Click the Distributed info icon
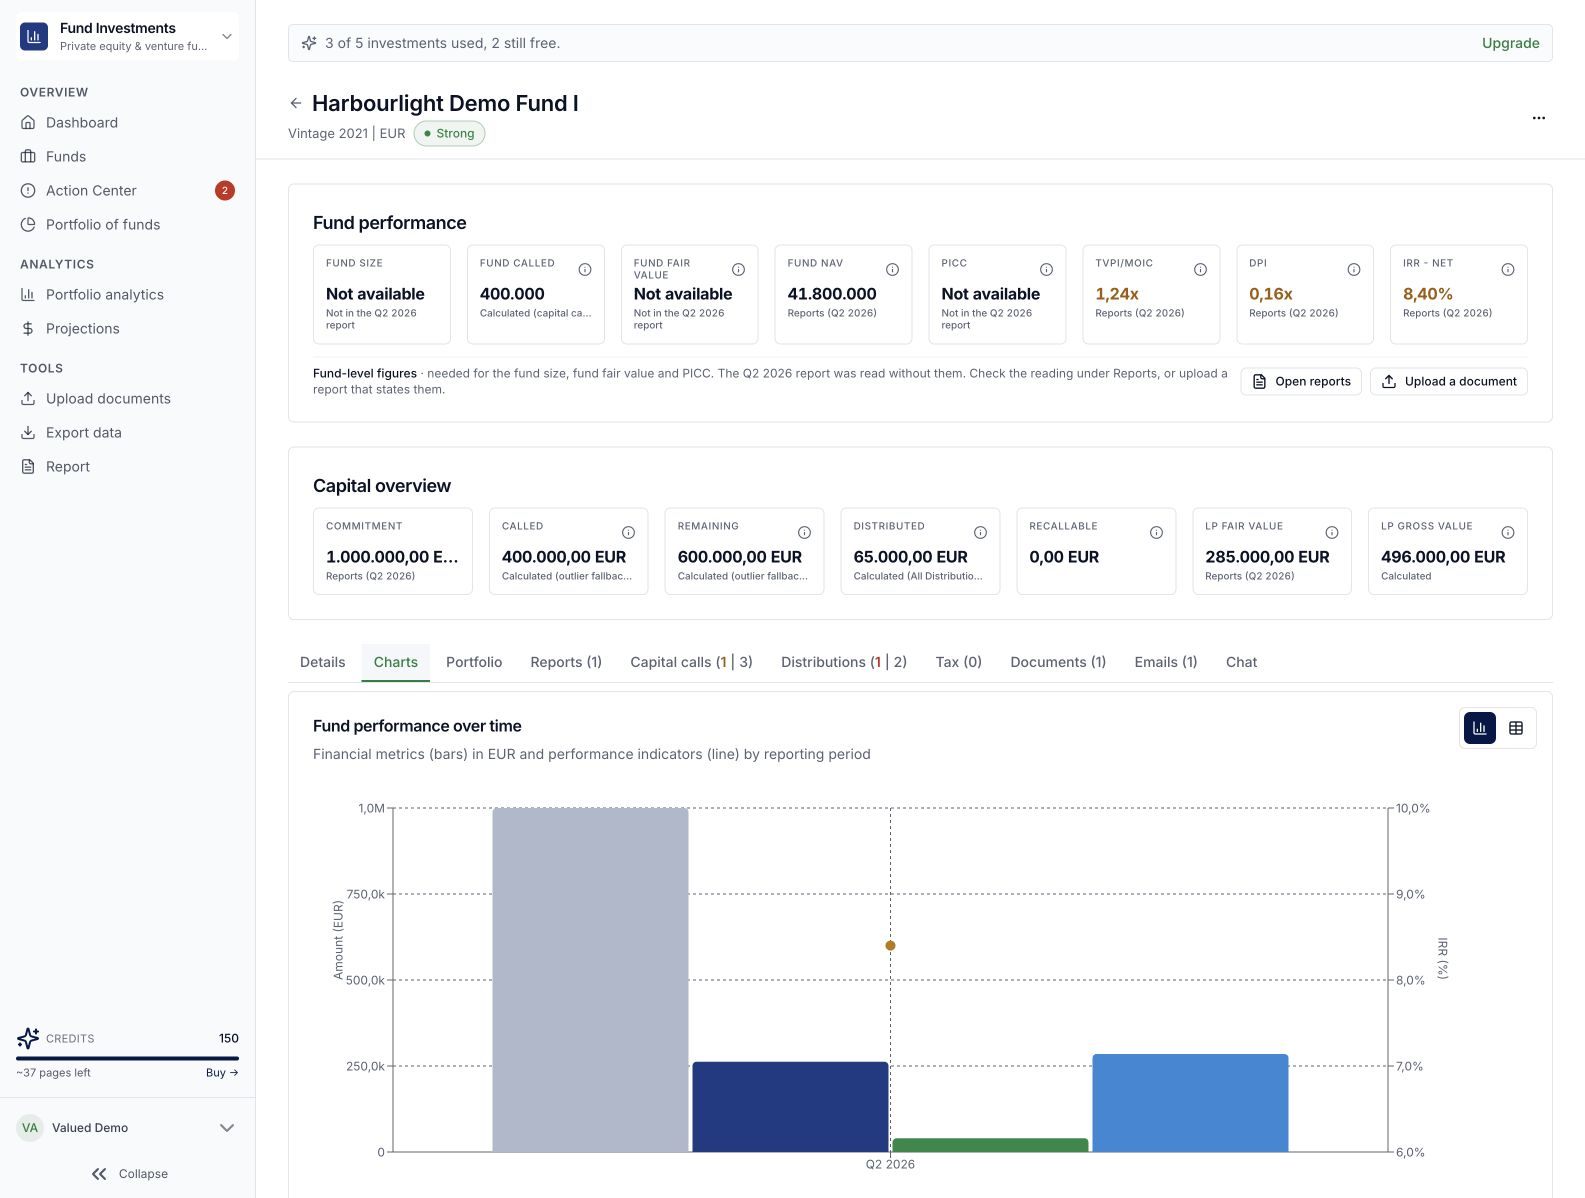The width and height of the screenshot is (1585, 1198). tap(980, 532)
